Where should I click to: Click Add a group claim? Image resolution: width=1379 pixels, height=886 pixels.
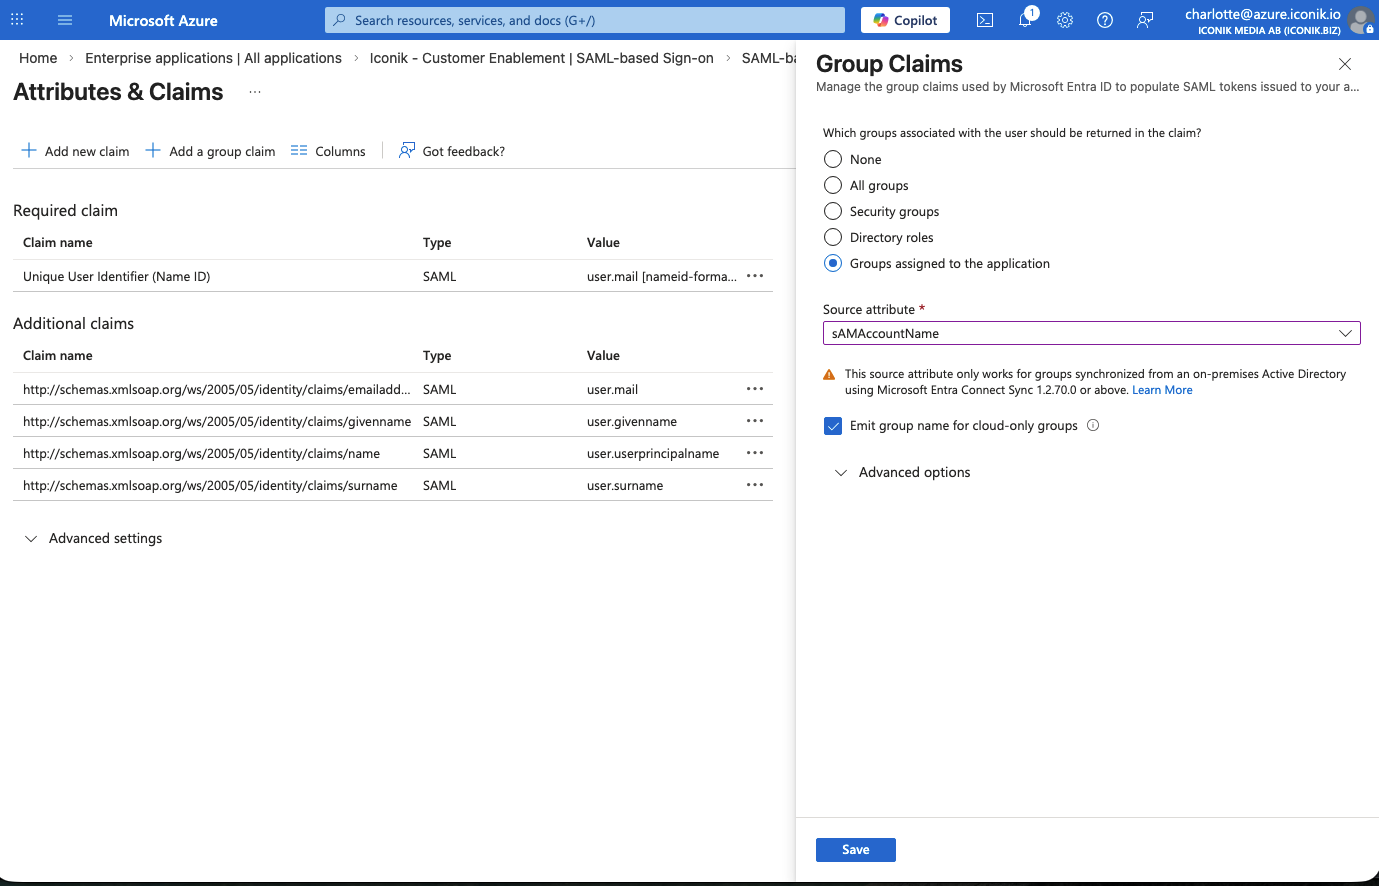210,151
